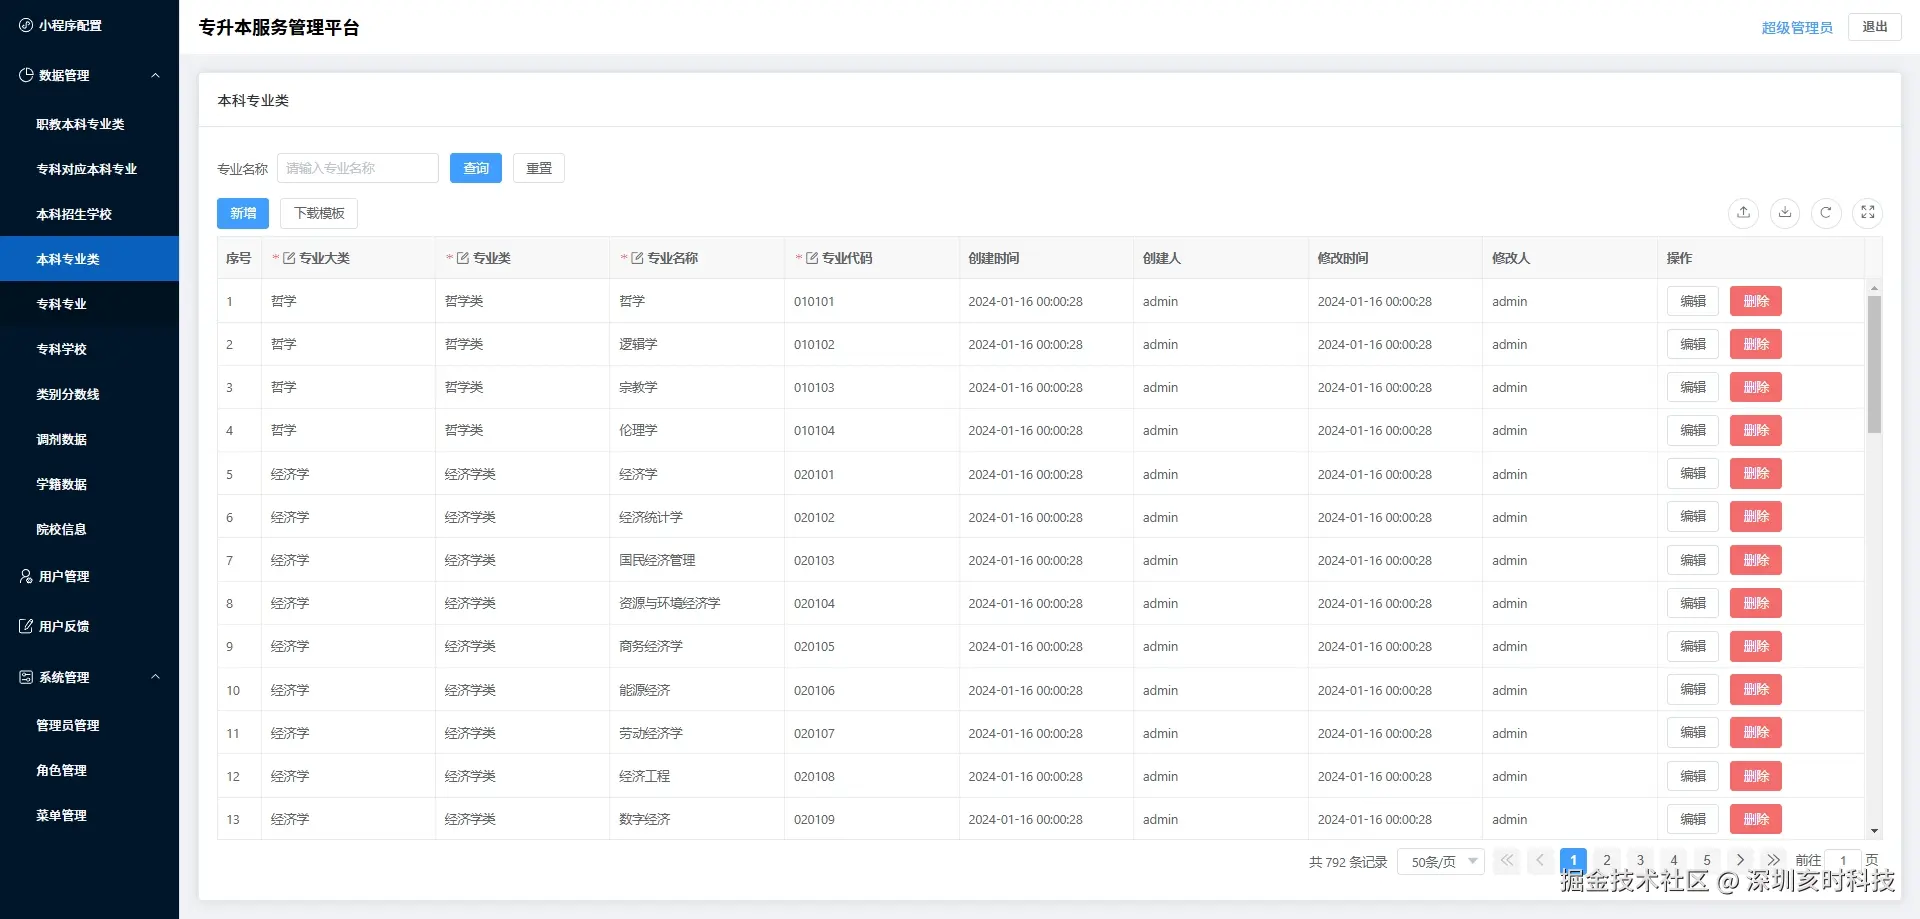Delete the 经济统计学 row
This screenshot has width=1920, height=919.
tap(1756, 517)
